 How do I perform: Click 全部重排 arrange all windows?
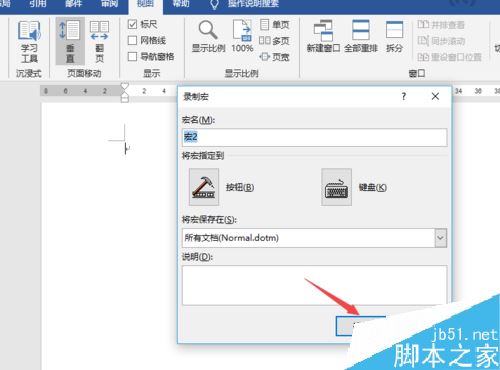tap(361, 37)
